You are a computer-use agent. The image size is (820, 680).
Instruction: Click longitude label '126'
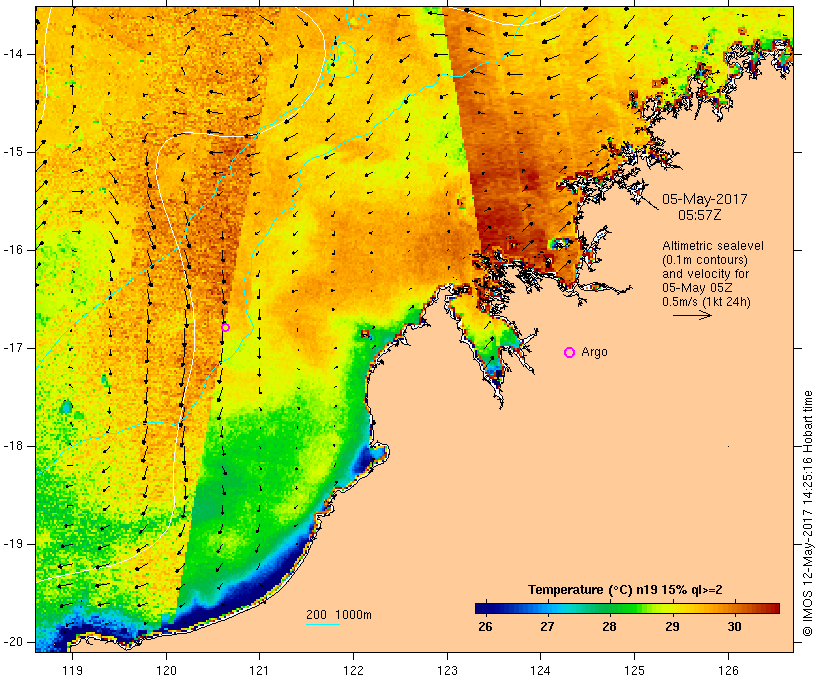pos(728,671)
